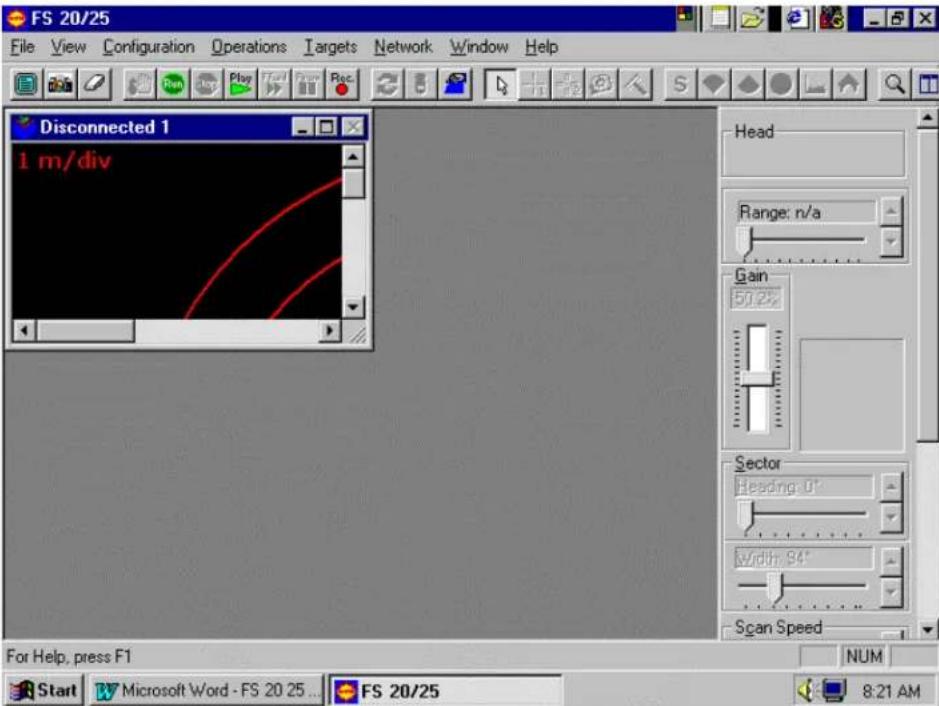Open the View menu

(68, 47)
